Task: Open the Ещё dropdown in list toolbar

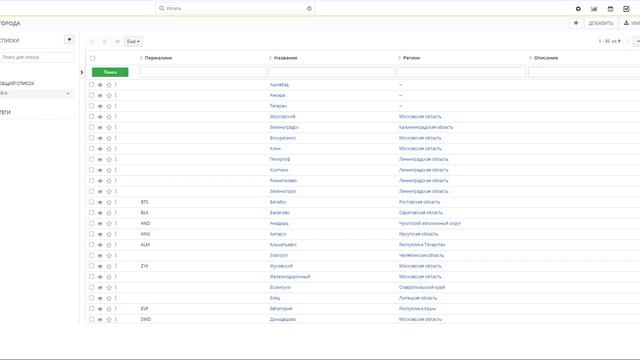Action: [133, 41]
